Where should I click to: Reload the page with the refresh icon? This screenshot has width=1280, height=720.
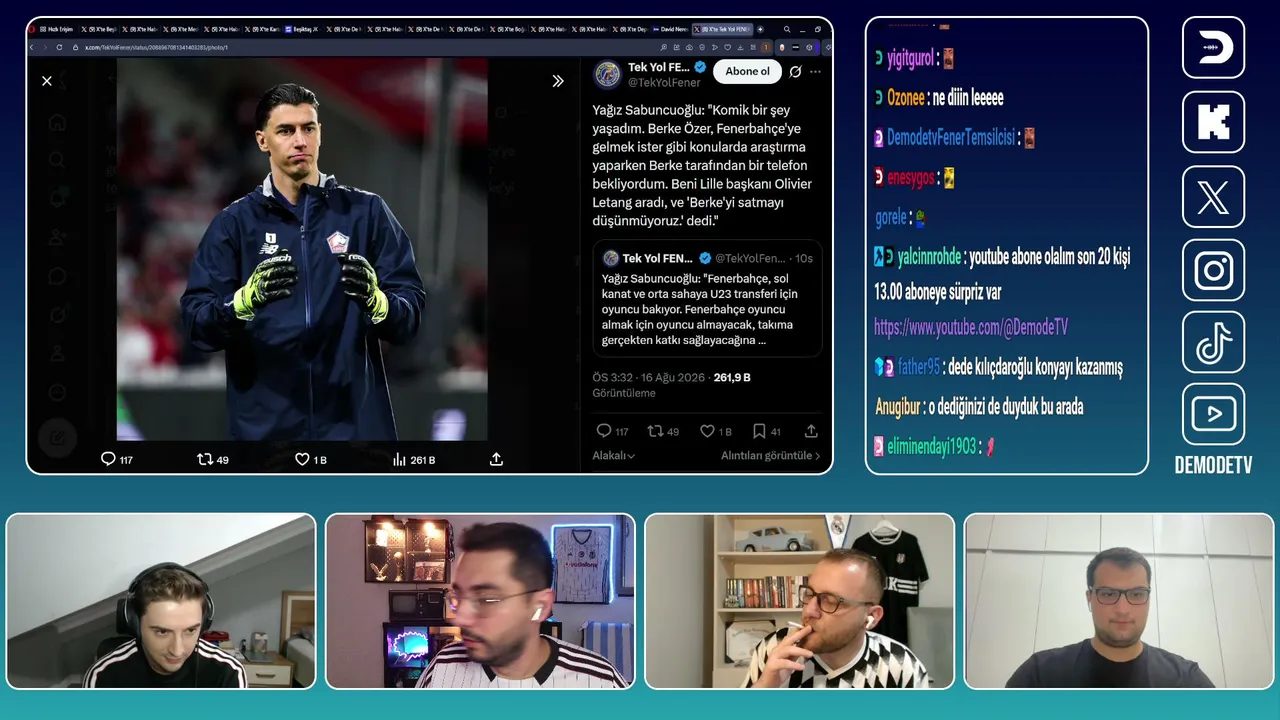(x=61, y=47)
